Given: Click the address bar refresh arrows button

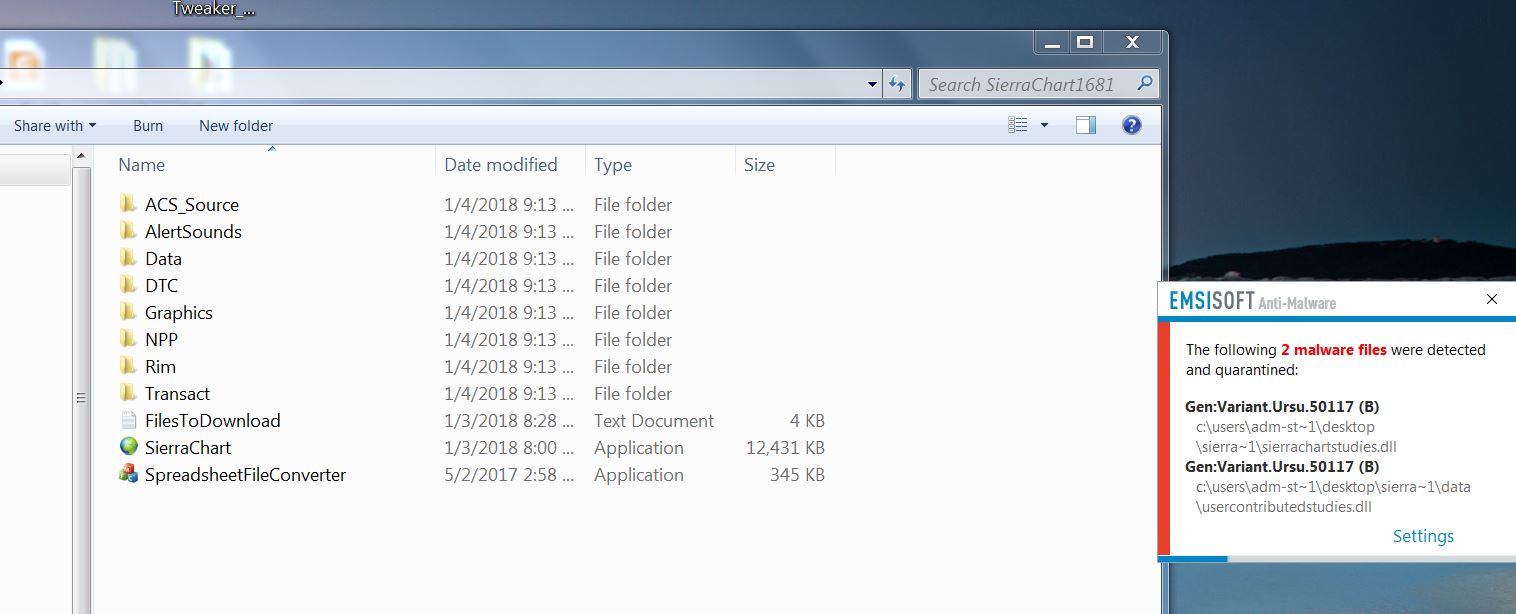Looking at the screenshot, I should (897, 84).
